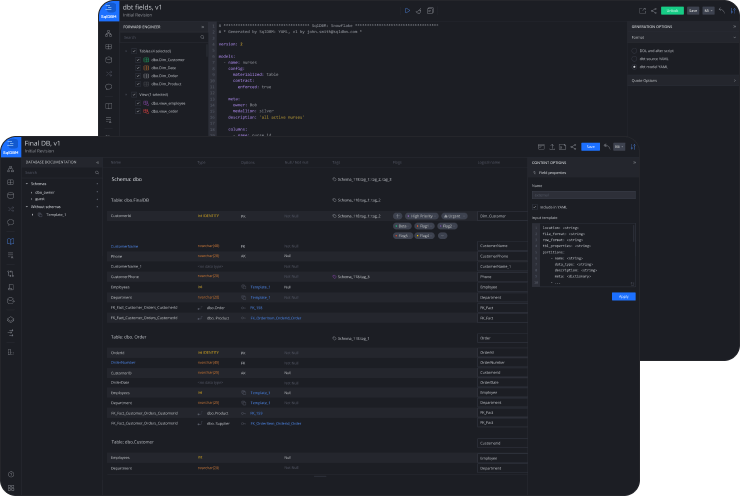Open the database cylinder icon in sidebar

coord(10,197)
